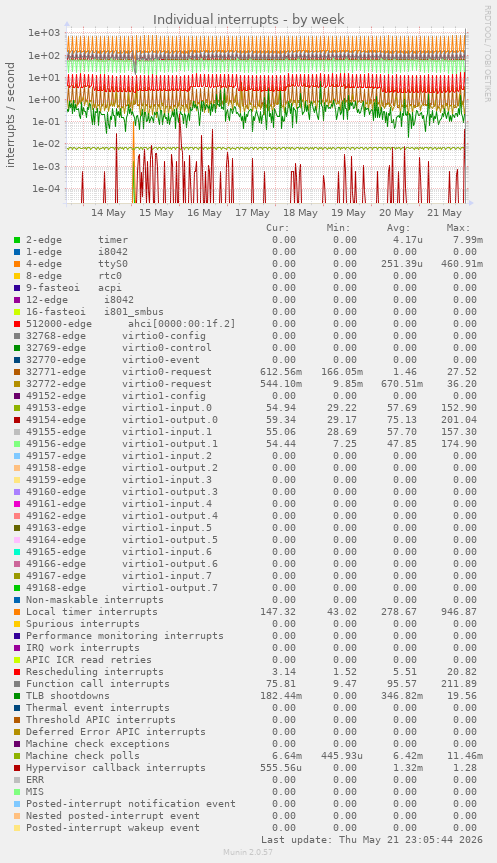The image size is (497, 863).
Task: Click the dark red Hypervisor callback swatch
Action: pos(17,768)
